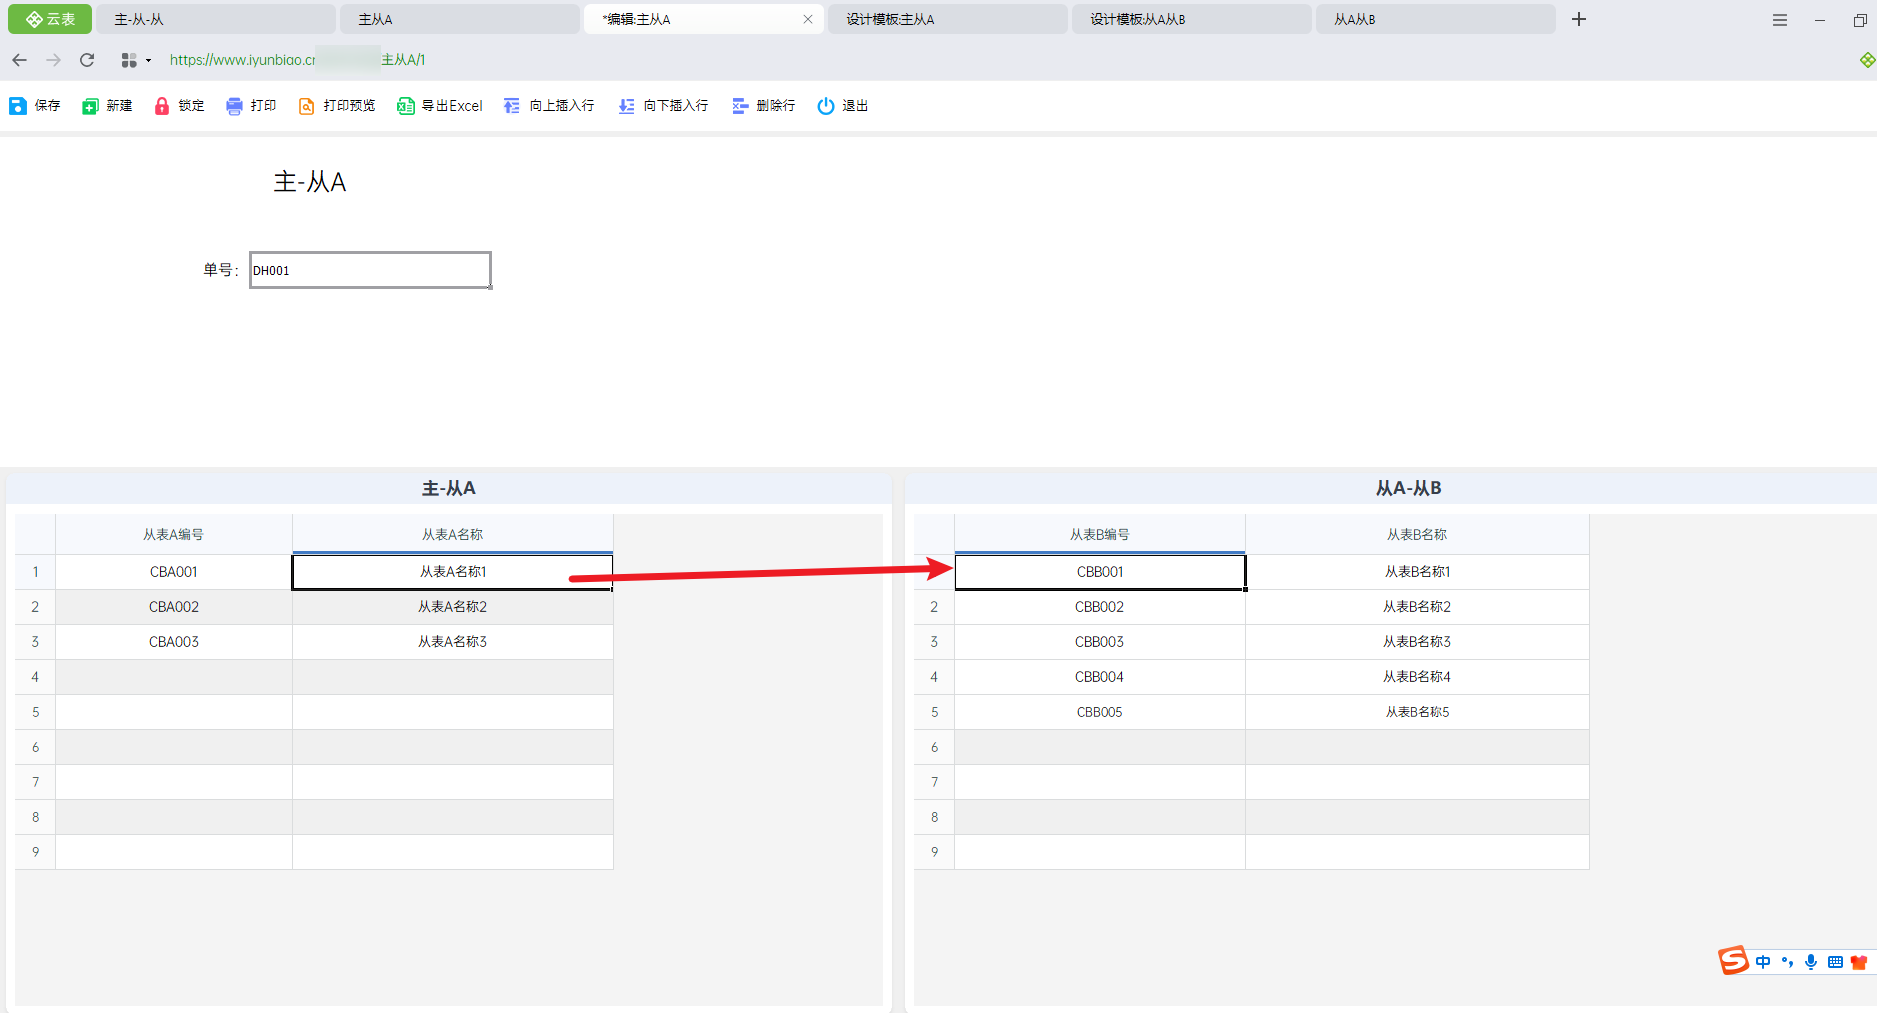Open Print Preview (打印预览) icon
The width and height of the screenshot is (1877, 1013).
coord(307,106)
